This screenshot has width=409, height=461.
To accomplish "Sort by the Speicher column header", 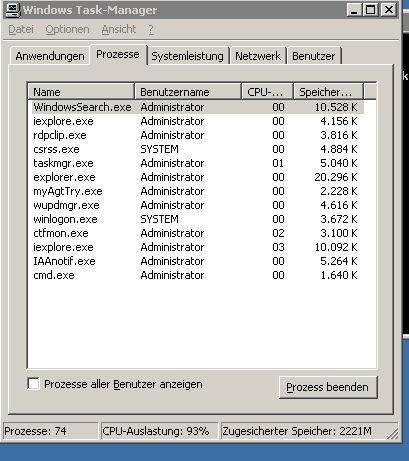I will 328,92.
